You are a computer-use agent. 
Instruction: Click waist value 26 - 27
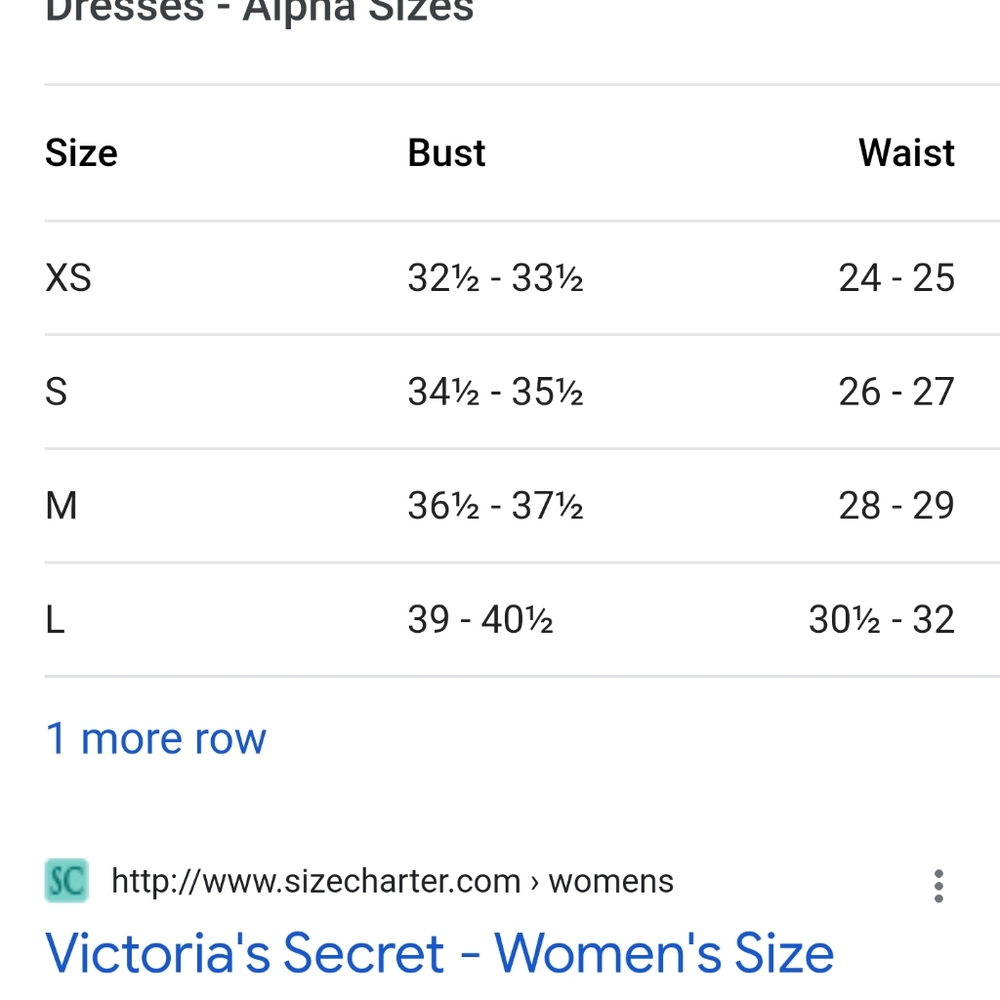pos(896,392)
